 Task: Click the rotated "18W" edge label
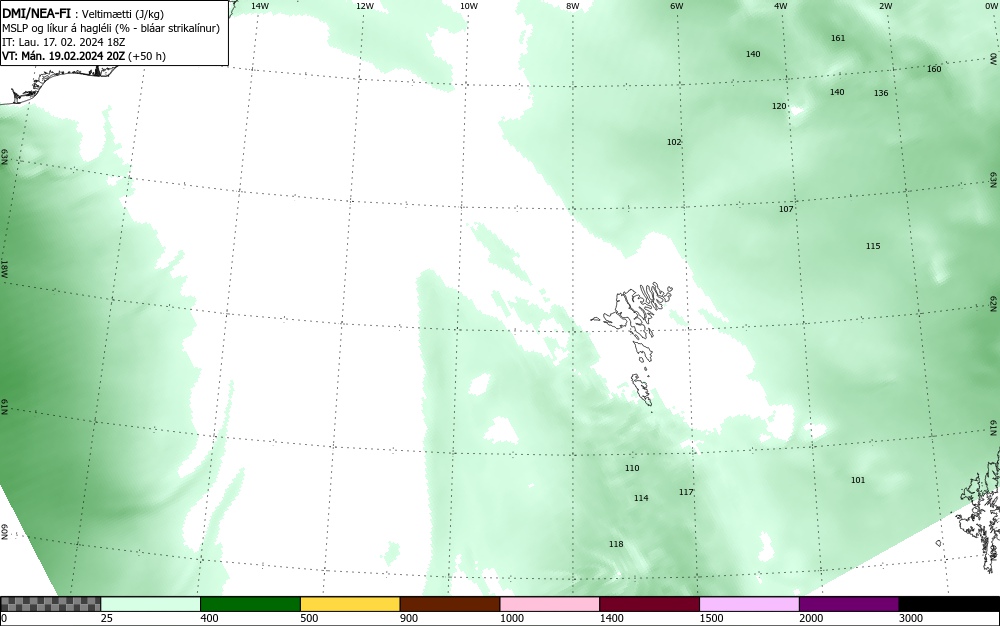(4, 268)
